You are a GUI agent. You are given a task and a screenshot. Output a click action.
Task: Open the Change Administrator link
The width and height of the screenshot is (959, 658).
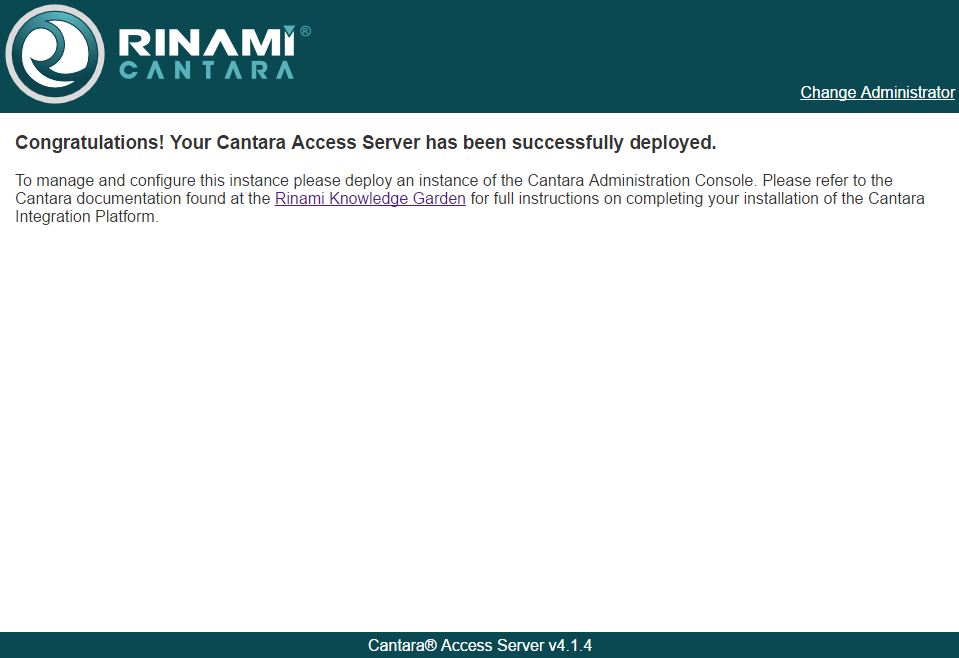point(877,92)
